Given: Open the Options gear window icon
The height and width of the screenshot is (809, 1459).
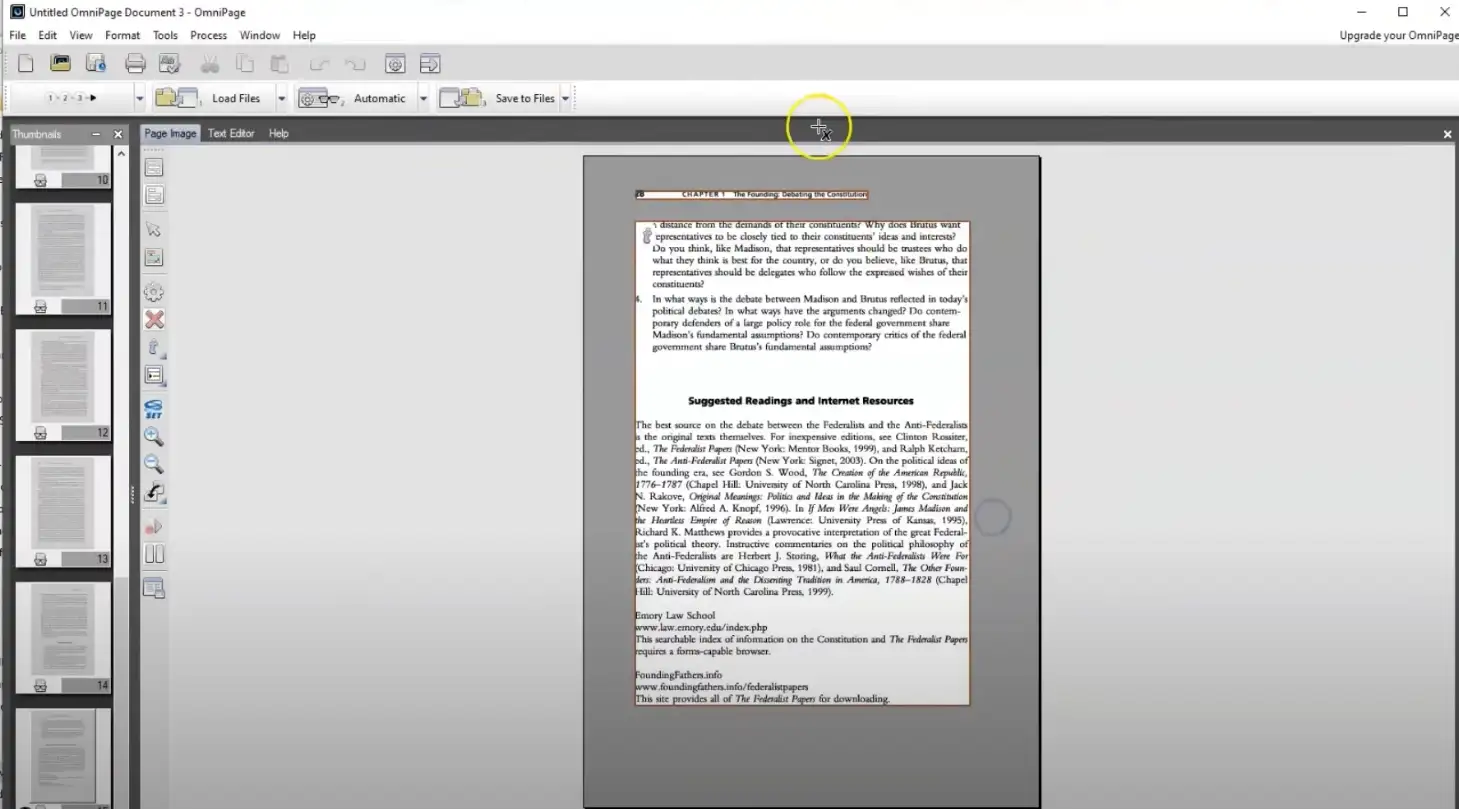Looking at the screenshot, I should [x=395, y=64].
